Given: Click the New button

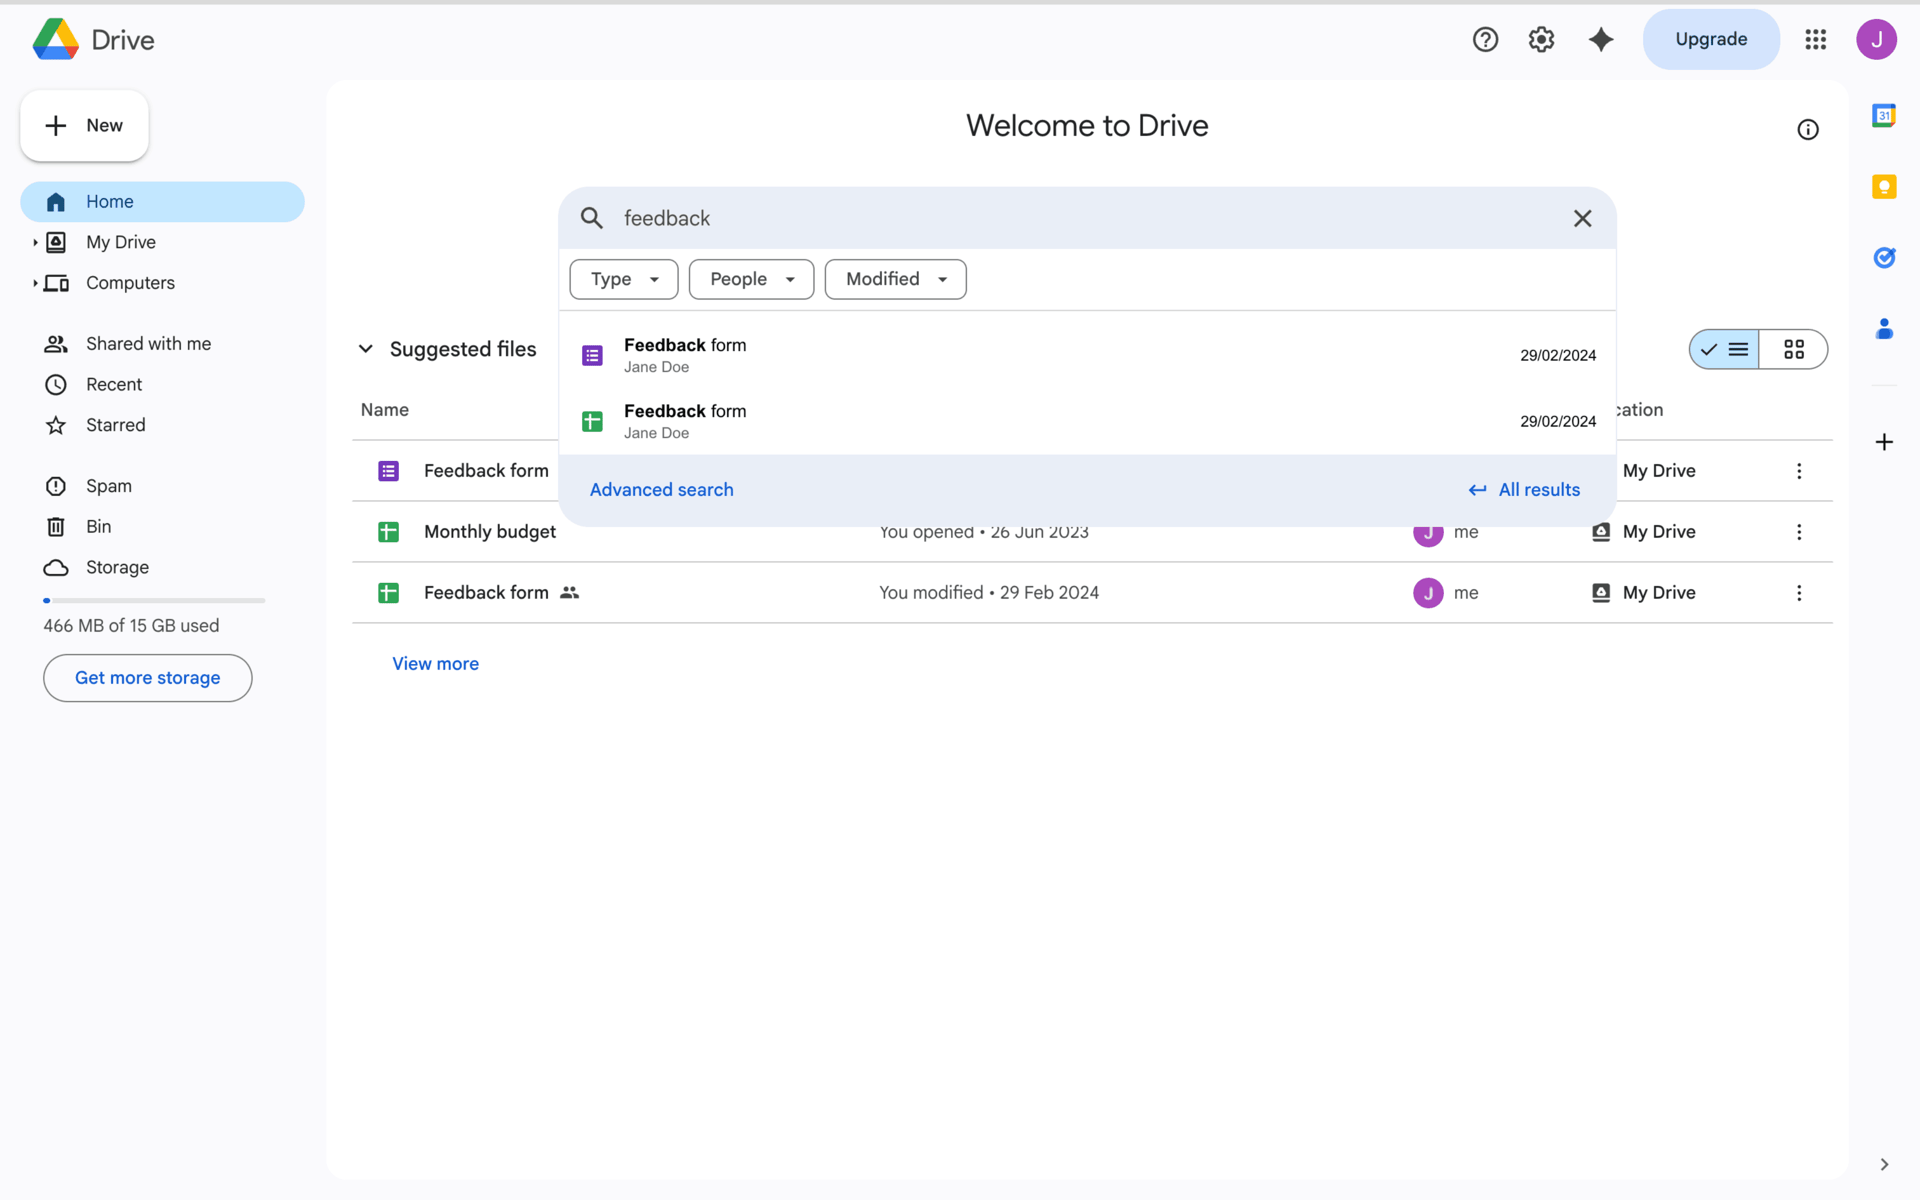Looking at the screenshot, I should [84, 126].
